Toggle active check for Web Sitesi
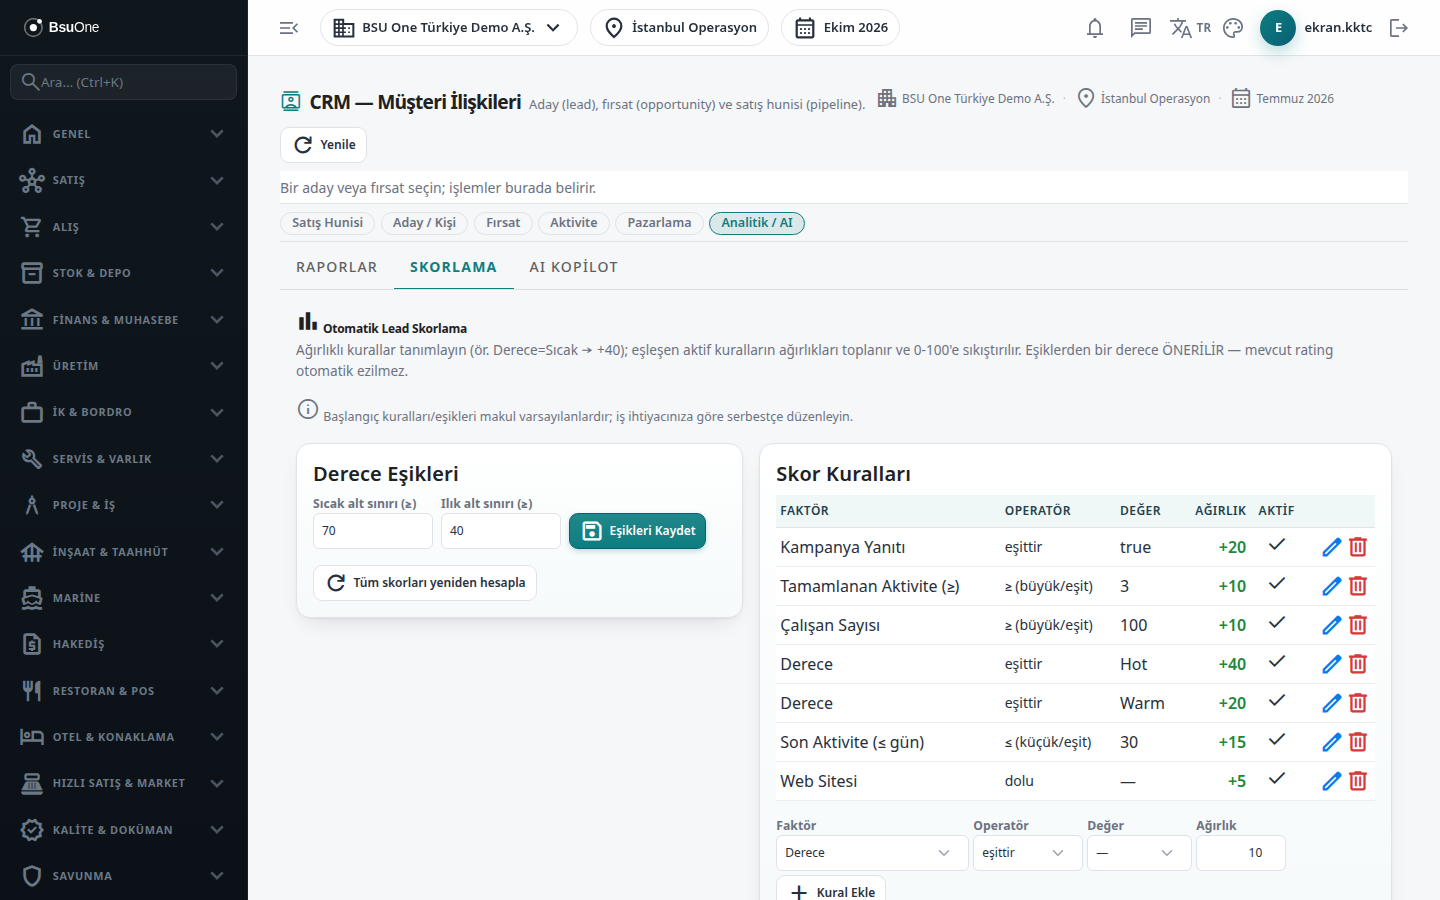Viewport: 1440px width, 900px height. click(x=1277, y=779)
